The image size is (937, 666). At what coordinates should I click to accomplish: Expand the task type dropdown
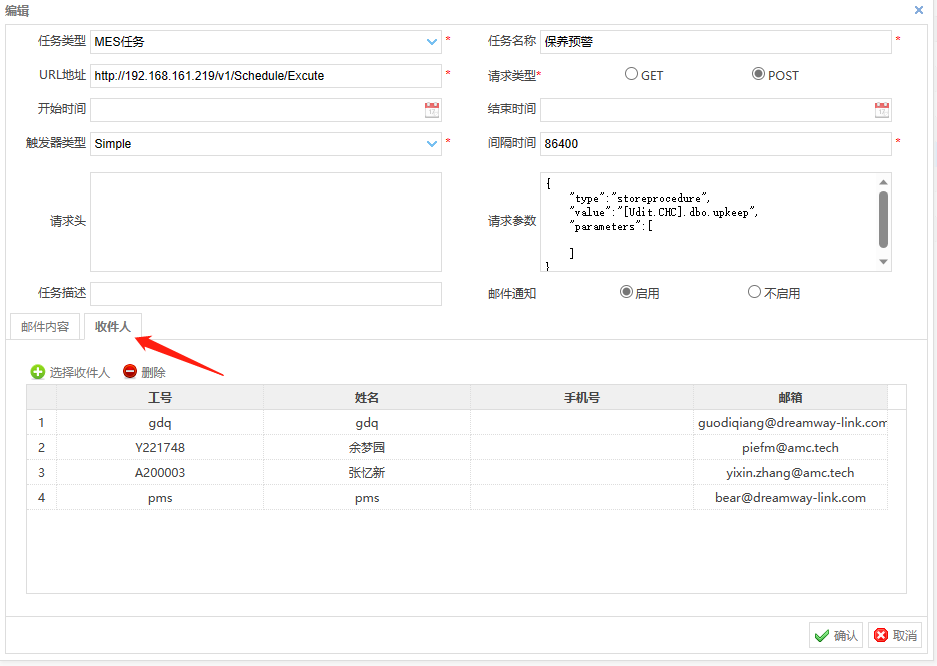click(432, 42)
